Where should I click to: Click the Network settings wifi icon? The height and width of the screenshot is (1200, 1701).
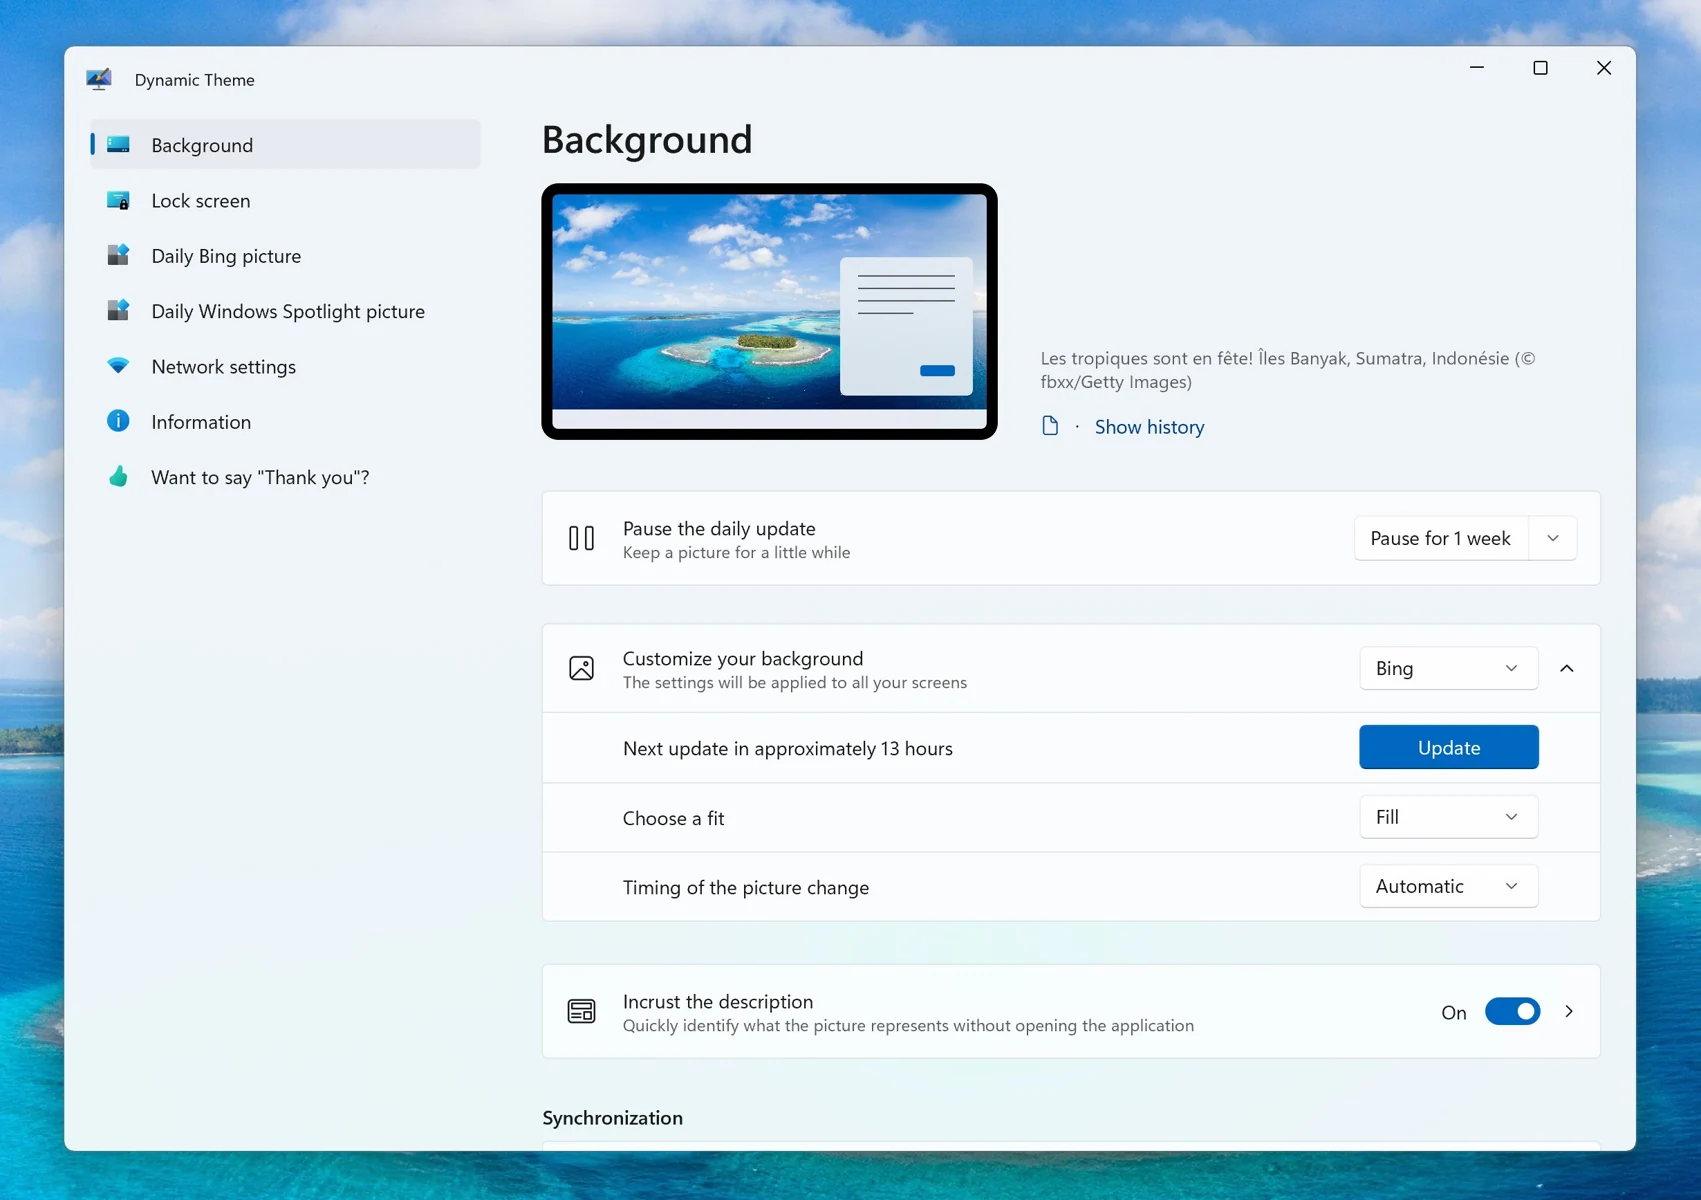118,366
